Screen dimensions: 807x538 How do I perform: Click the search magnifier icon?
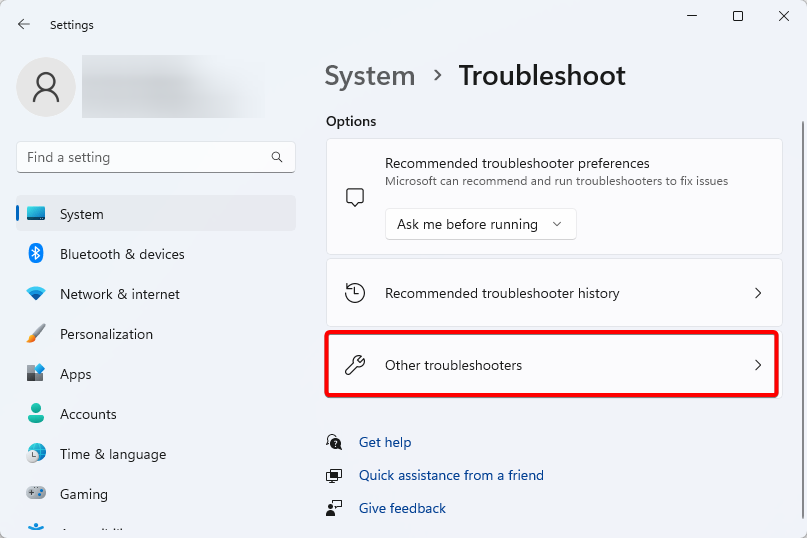click(x=277, y=157)
